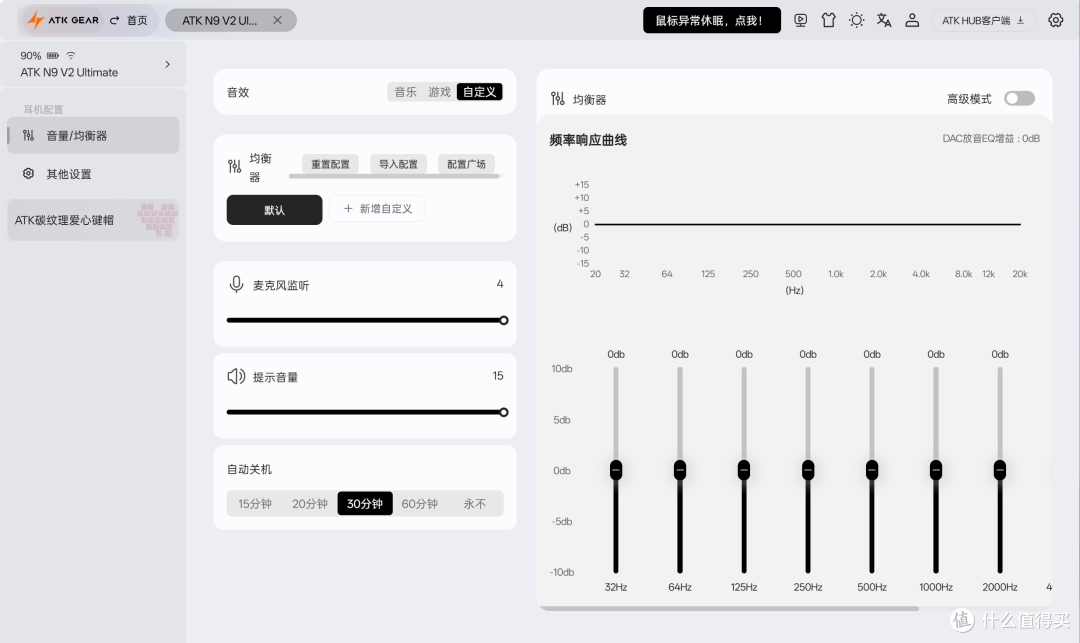Open the 配置广场 button

coord(466,164)
